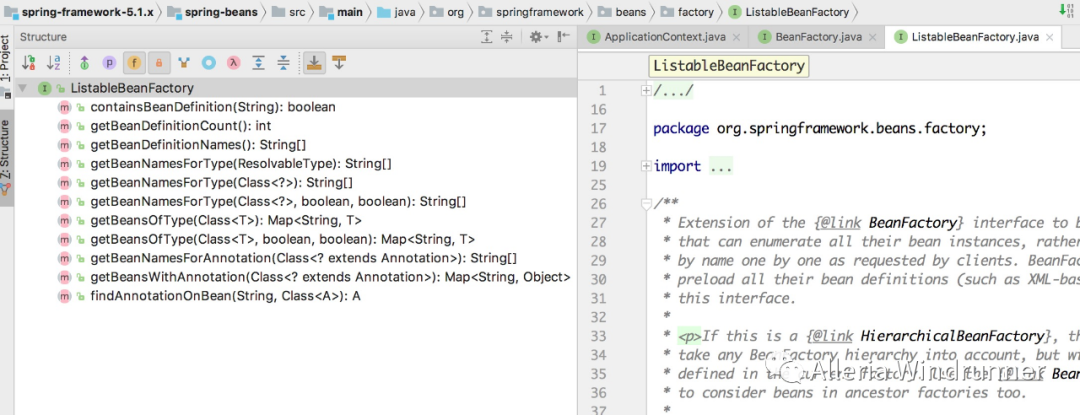Click Show Anonymous Classes icon
This screenshot has height=415, width=1080.
[x=208, y=62]
